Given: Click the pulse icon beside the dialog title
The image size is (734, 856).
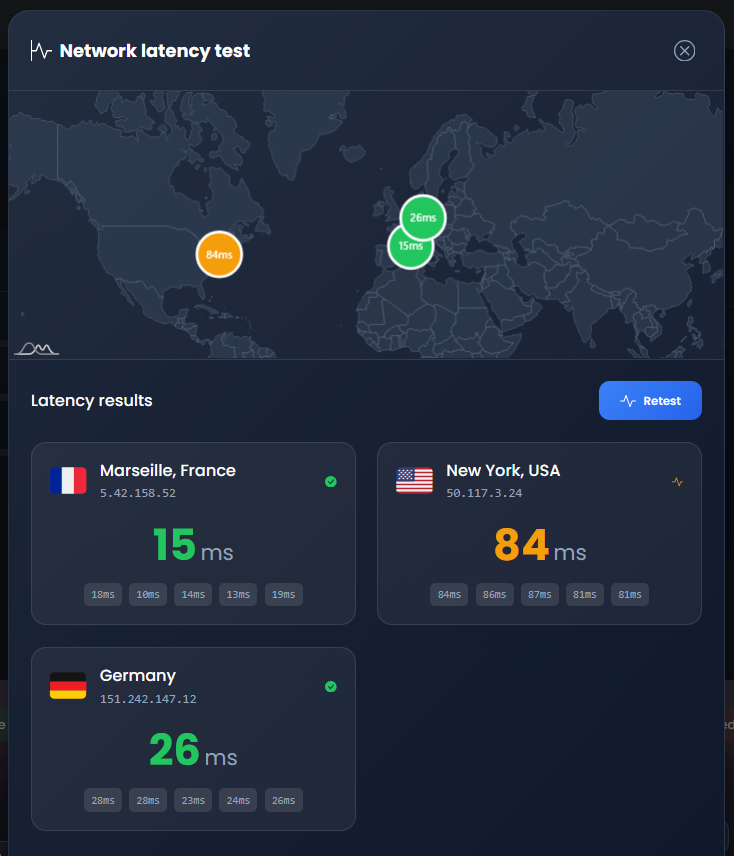Looking at the screenshot, I should pos(41,51).
